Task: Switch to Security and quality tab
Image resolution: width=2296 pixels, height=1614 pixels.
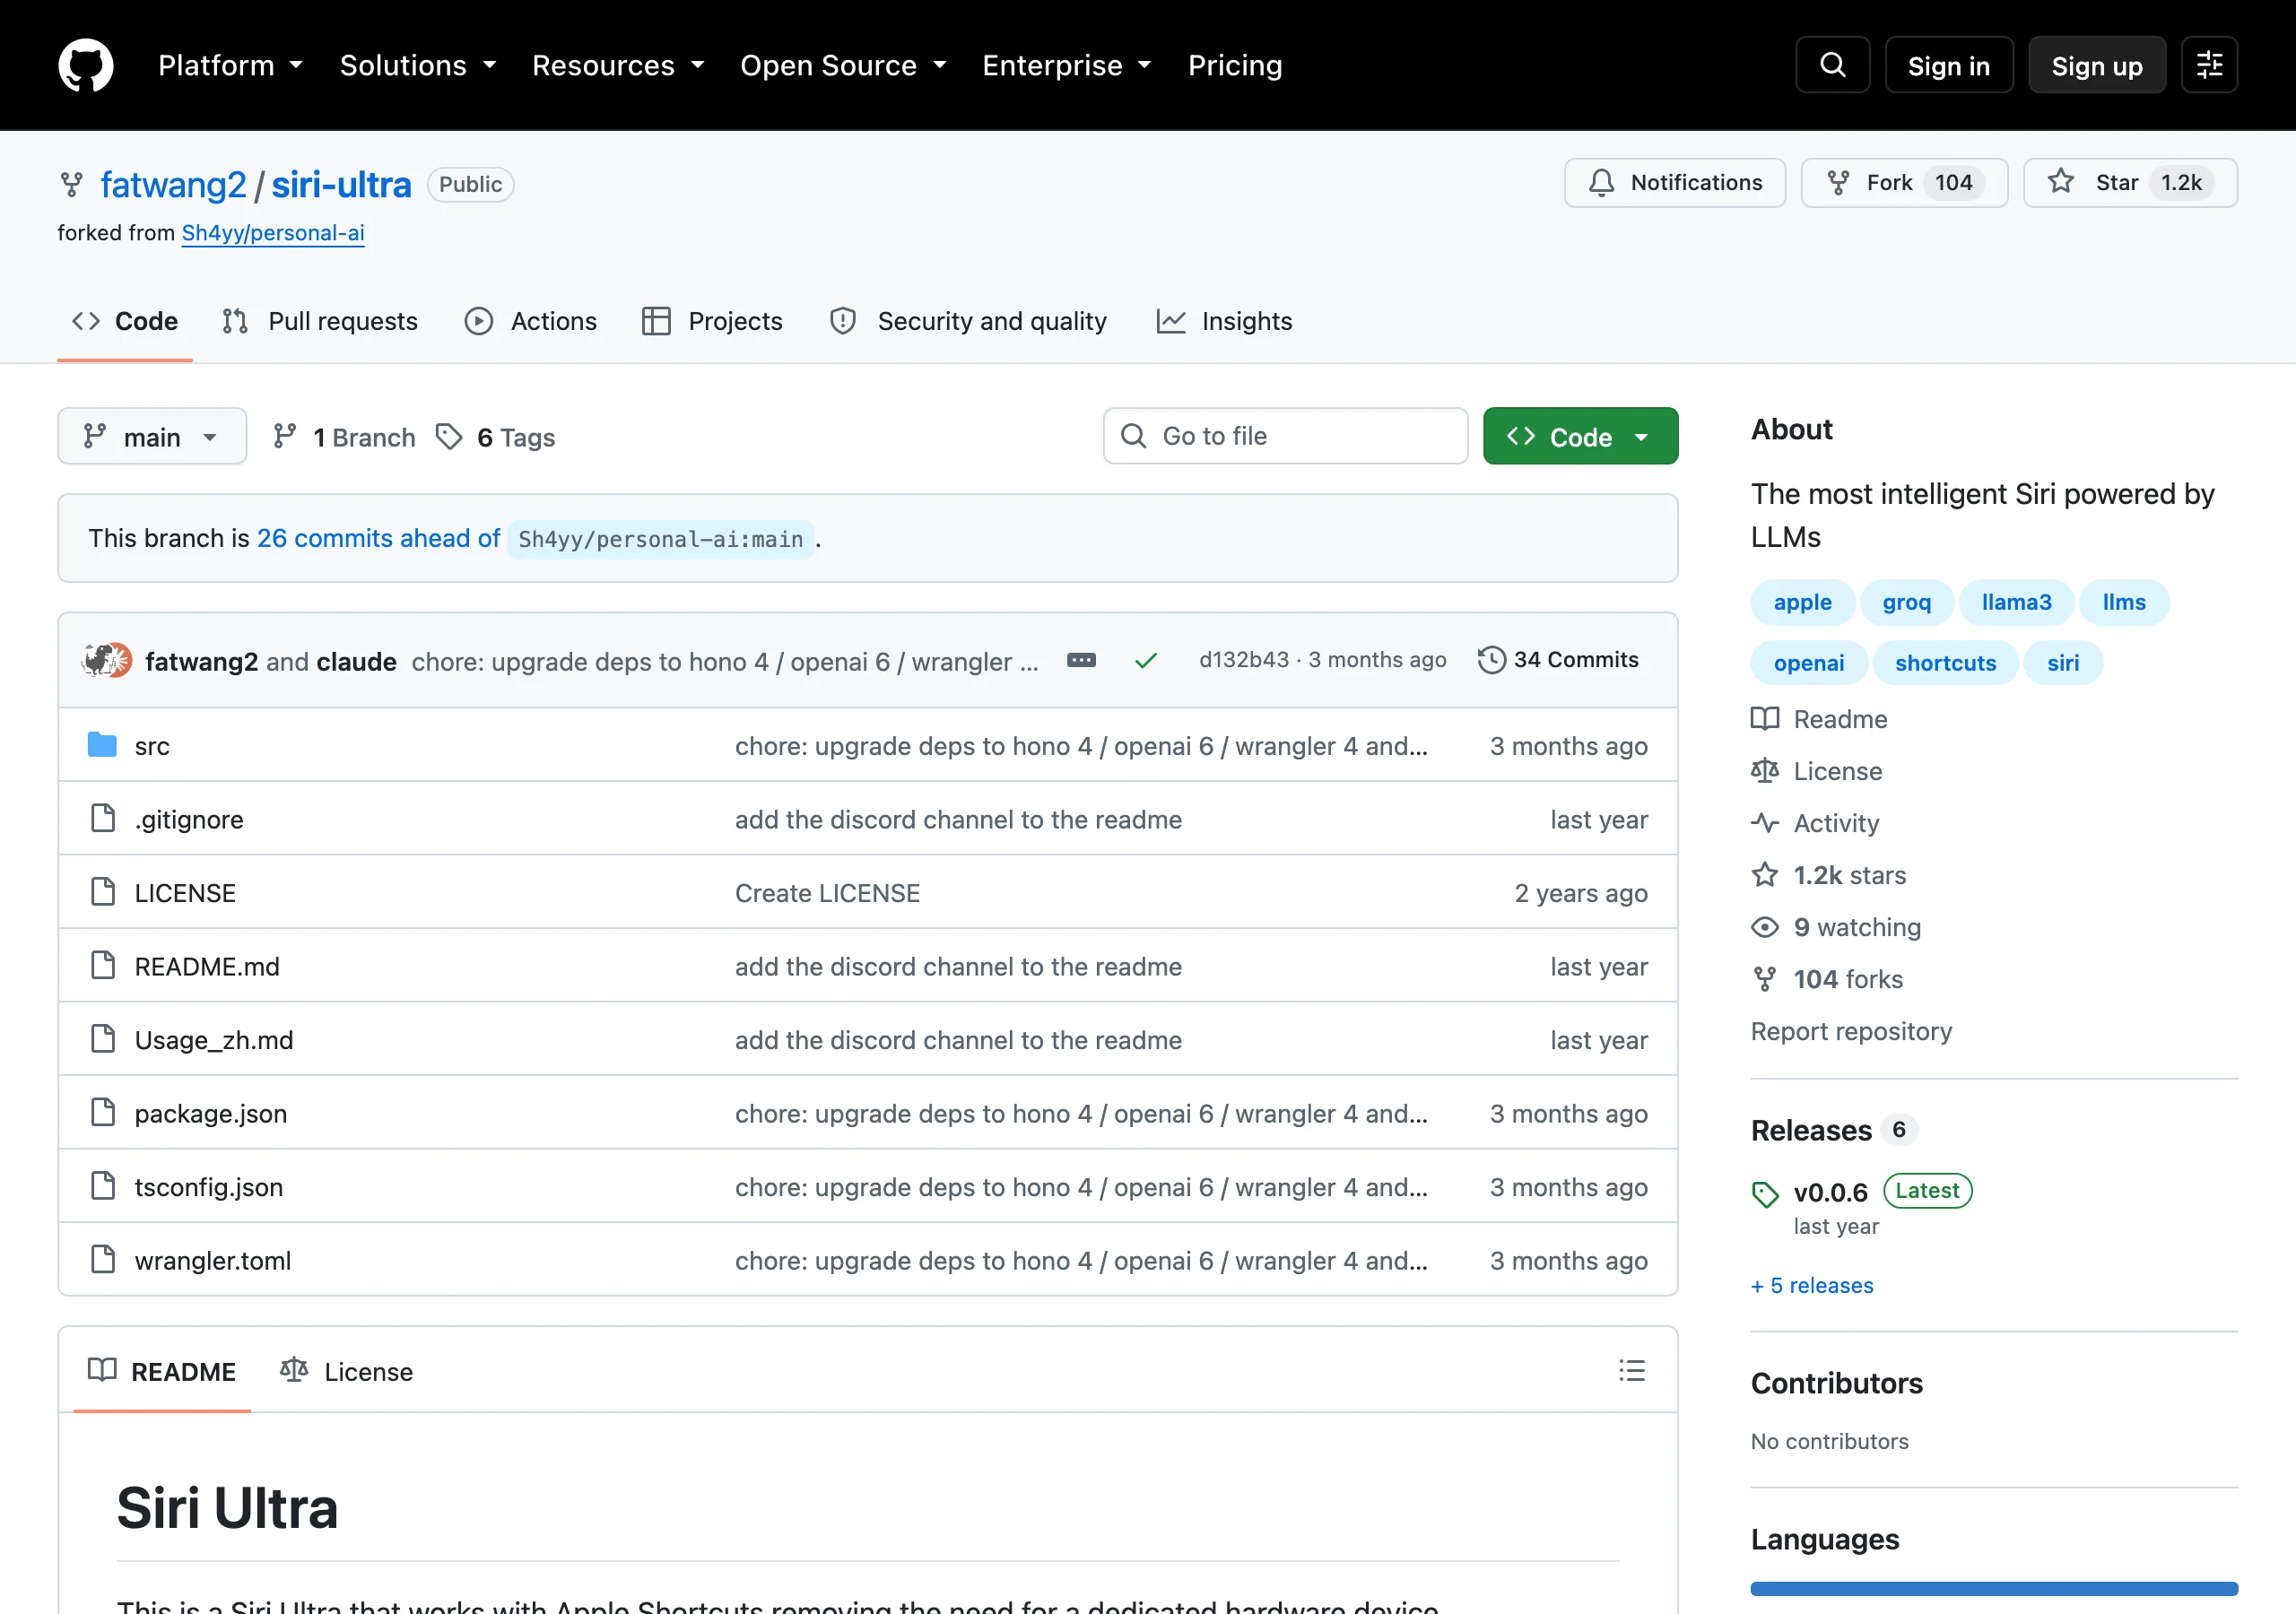Action: (968, 321)
